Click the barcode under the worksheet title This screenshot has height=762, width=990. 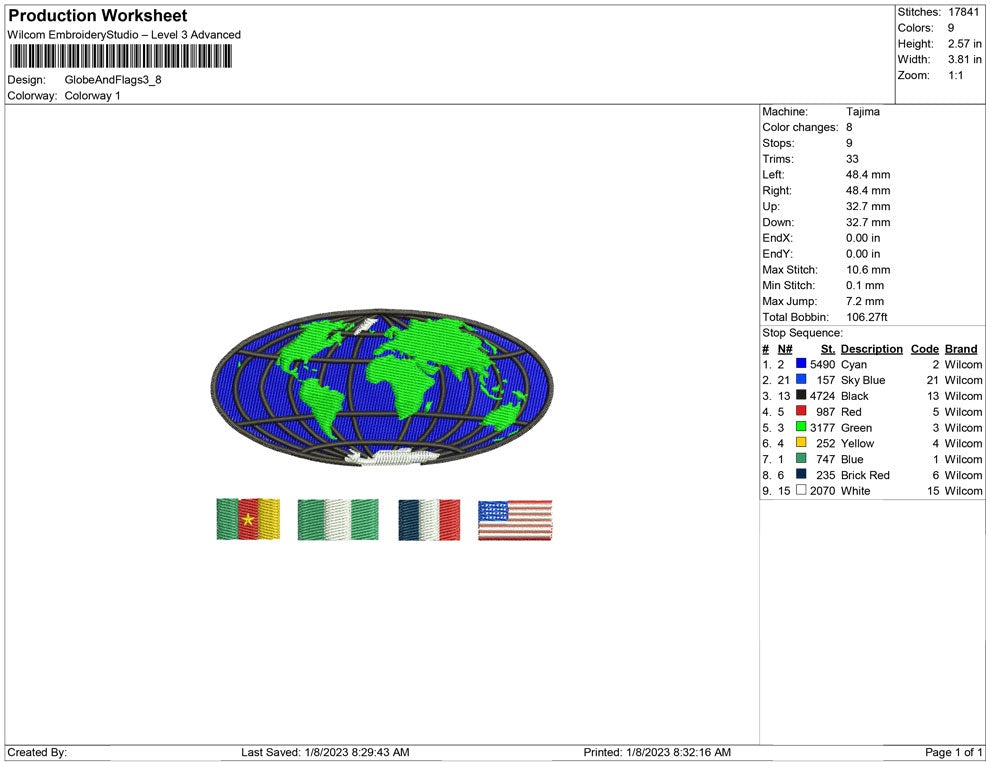pos(119,56)
